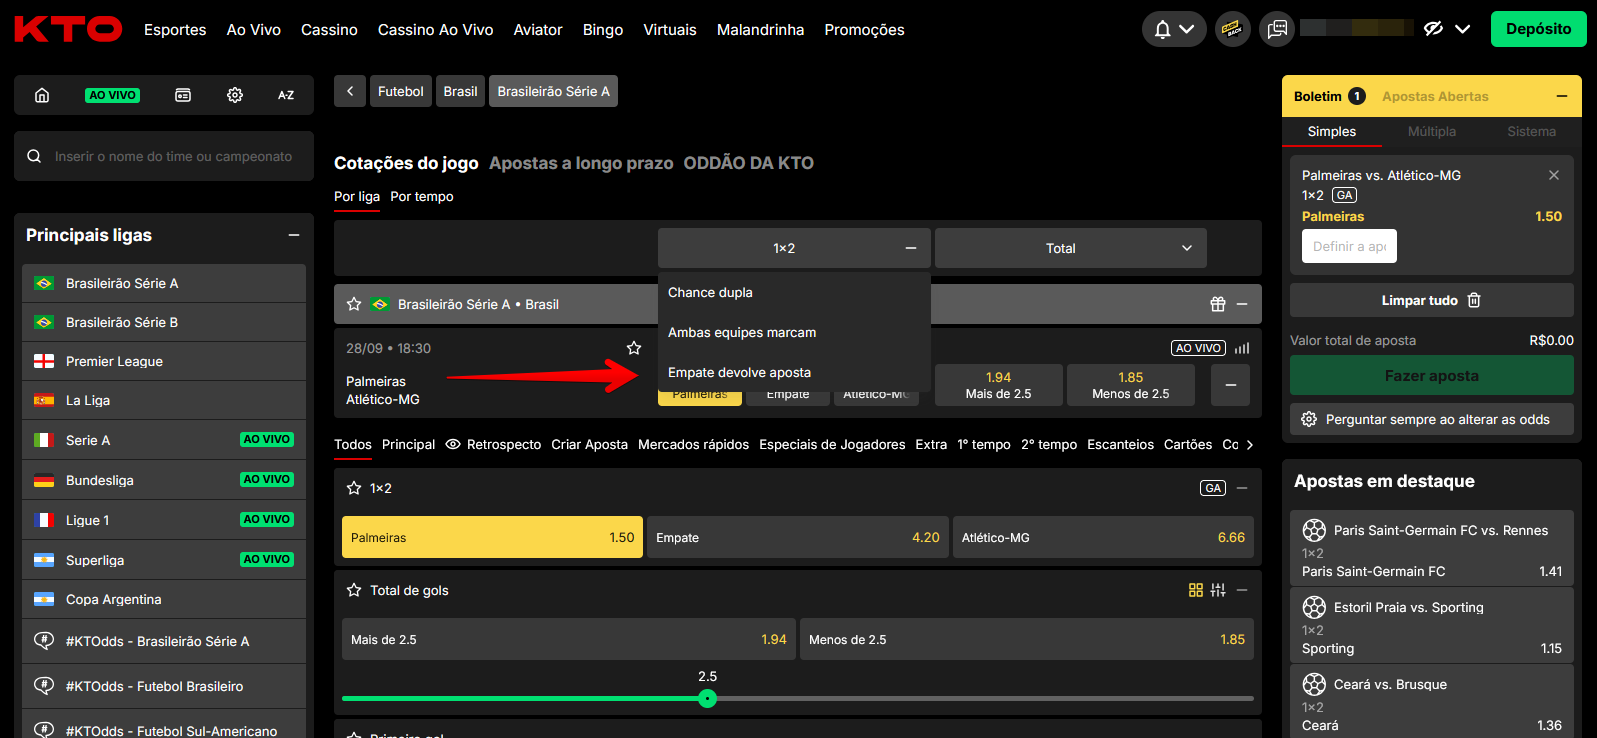This screenshot has width=1597, height=738.
Task: Pick Mais de 2.5 in Total de gols
Action: 569,639
